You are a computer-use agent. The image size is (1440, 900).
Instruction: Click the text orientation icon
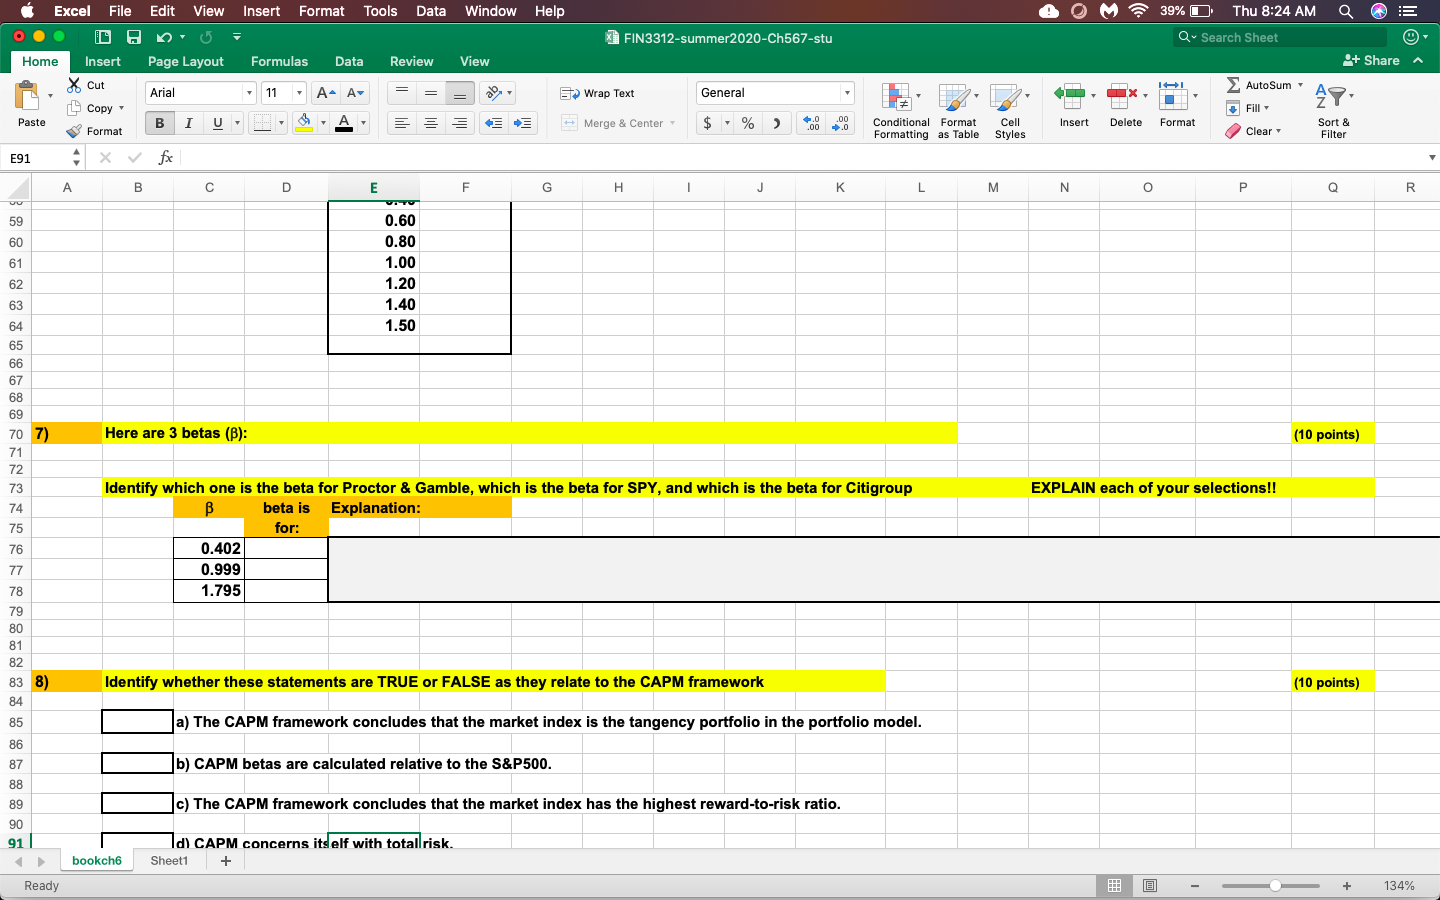click(493, 93)
